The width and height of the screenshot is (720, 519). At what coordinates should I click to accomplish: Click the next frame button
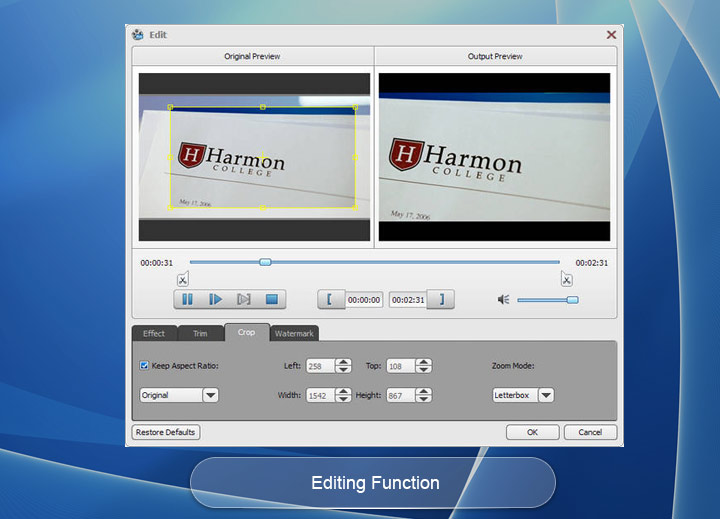(244, 299)
